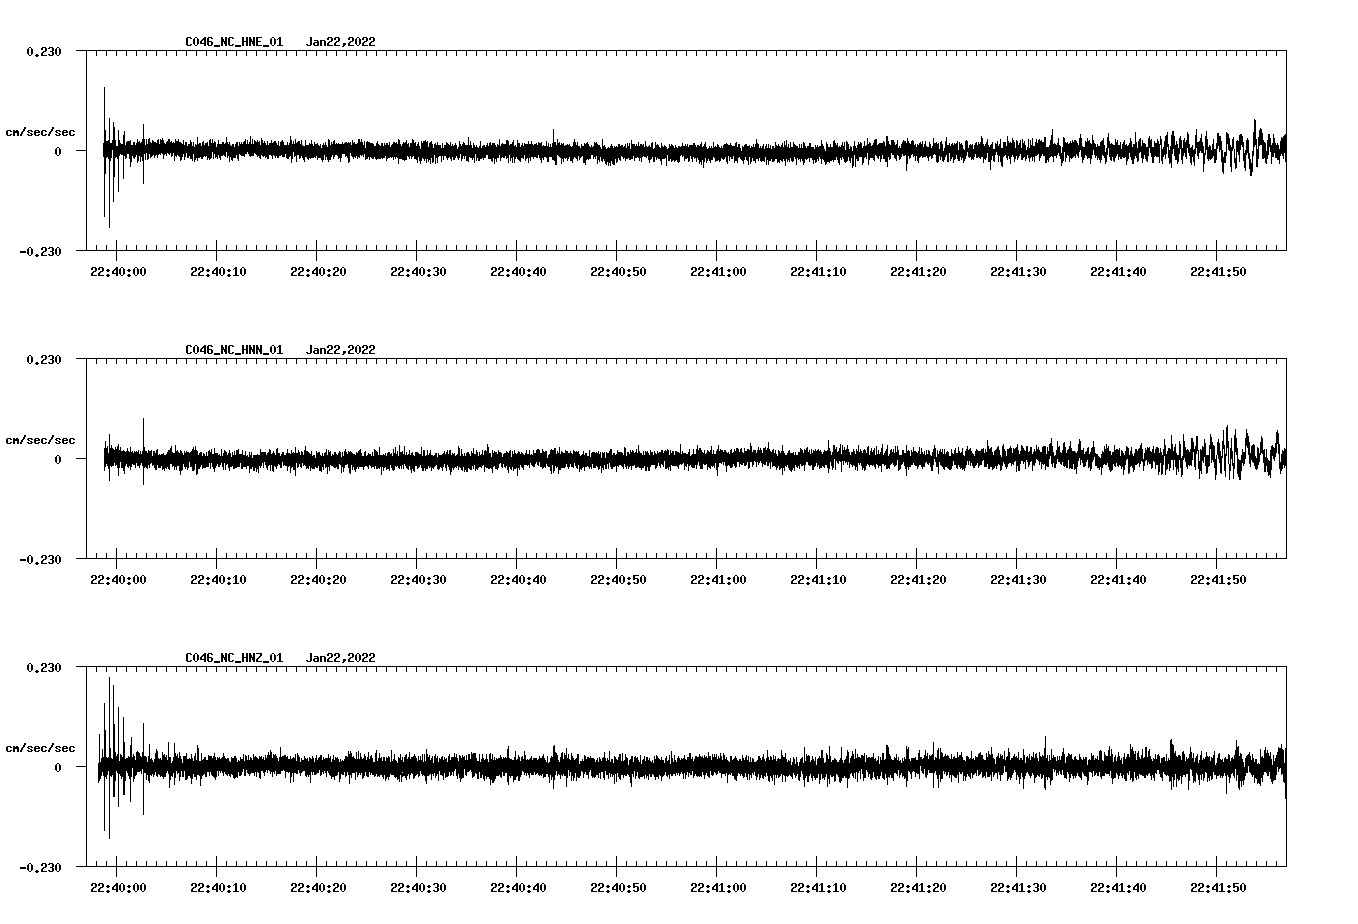Pick 22:40:30 time label under HNN plot

click(418, 580)
